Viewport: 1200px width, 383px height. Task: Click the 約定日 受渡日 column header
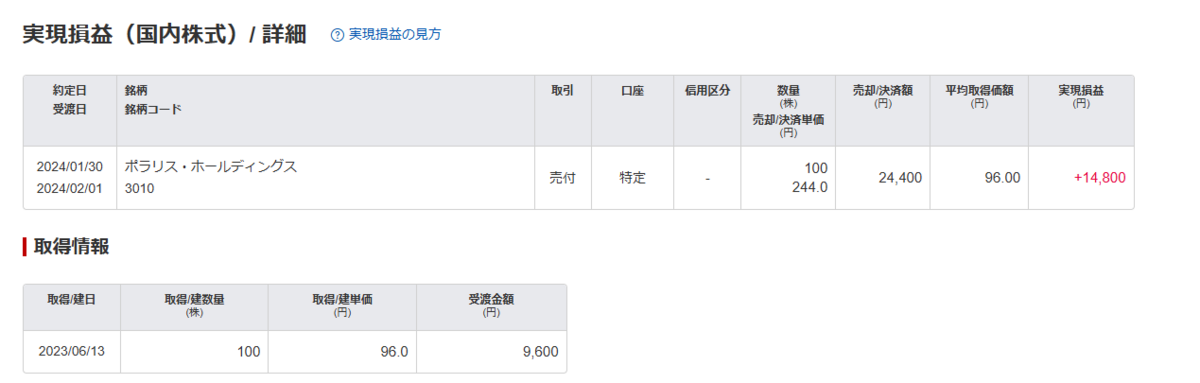[x=70, y=100]
